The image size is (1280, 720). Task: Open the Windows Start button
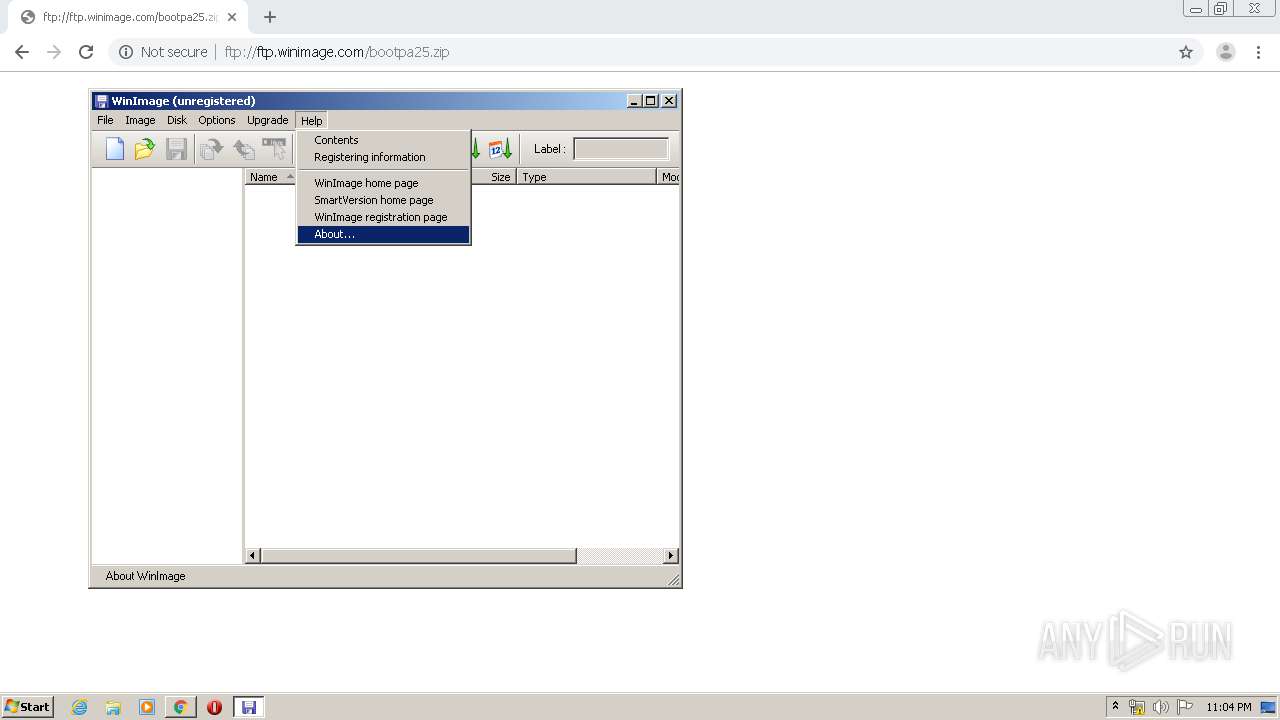27,707
